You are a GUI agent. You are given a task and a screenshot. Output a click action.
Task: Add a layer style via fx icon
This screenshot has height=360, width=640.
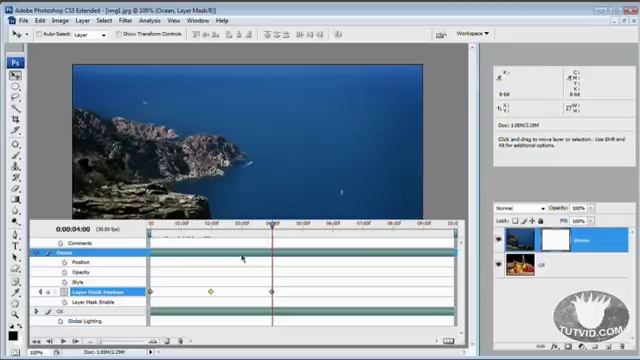pos(554,347)
